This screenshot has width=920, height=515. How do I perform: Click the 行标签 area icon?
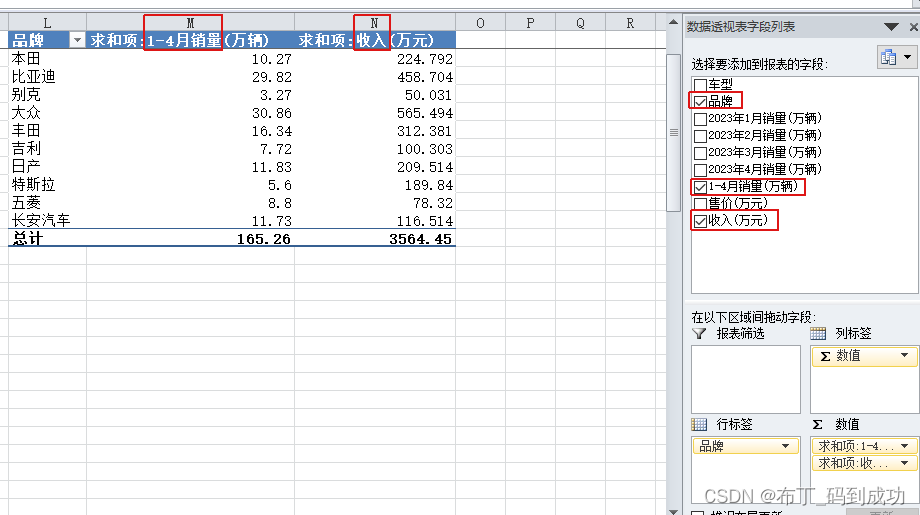[x=699, y=424]
